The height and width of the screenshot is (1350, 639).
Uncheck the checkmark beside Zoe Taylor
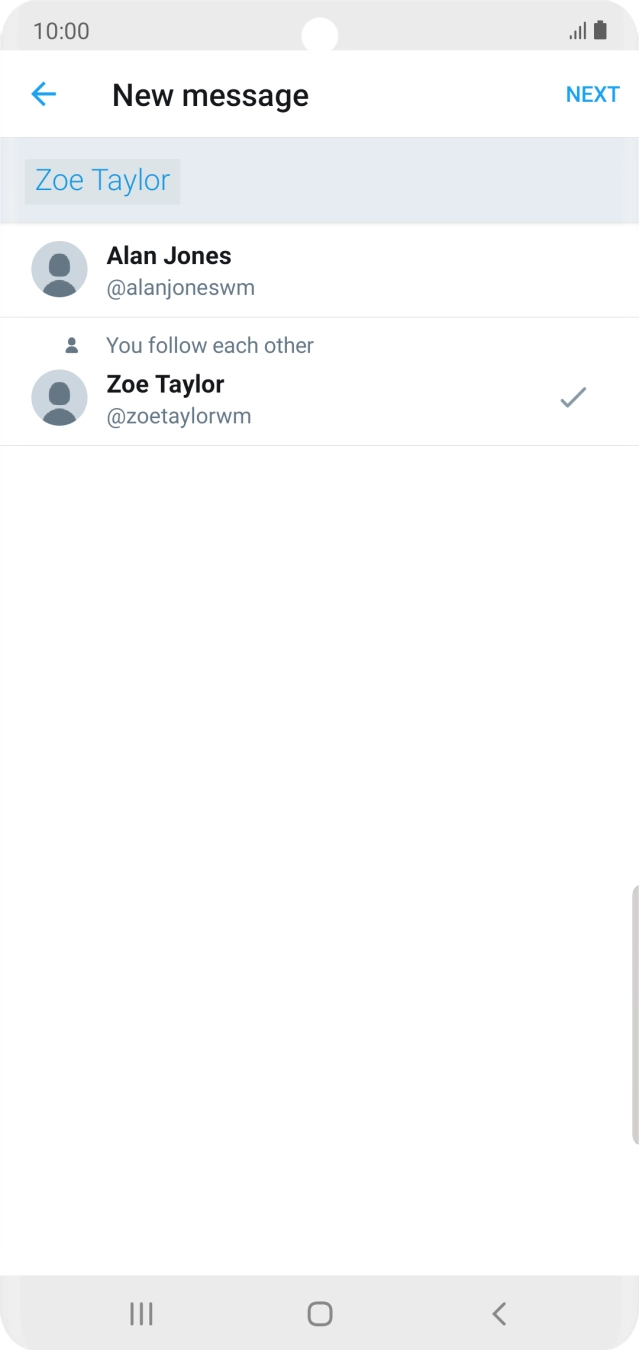(x=572, y=398)
